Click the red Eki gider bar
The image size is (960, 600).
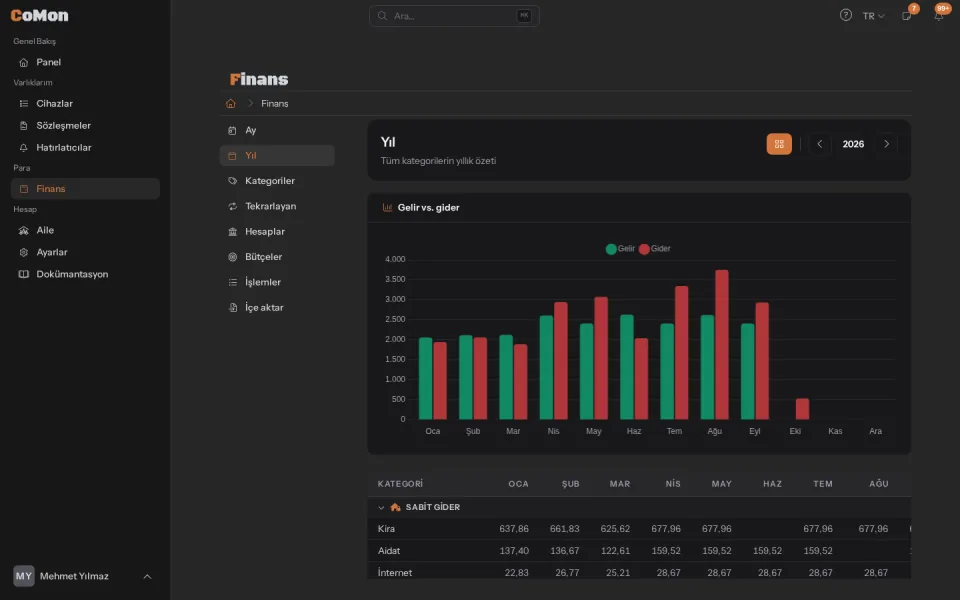pyautogui.click(x=802, y=409)
